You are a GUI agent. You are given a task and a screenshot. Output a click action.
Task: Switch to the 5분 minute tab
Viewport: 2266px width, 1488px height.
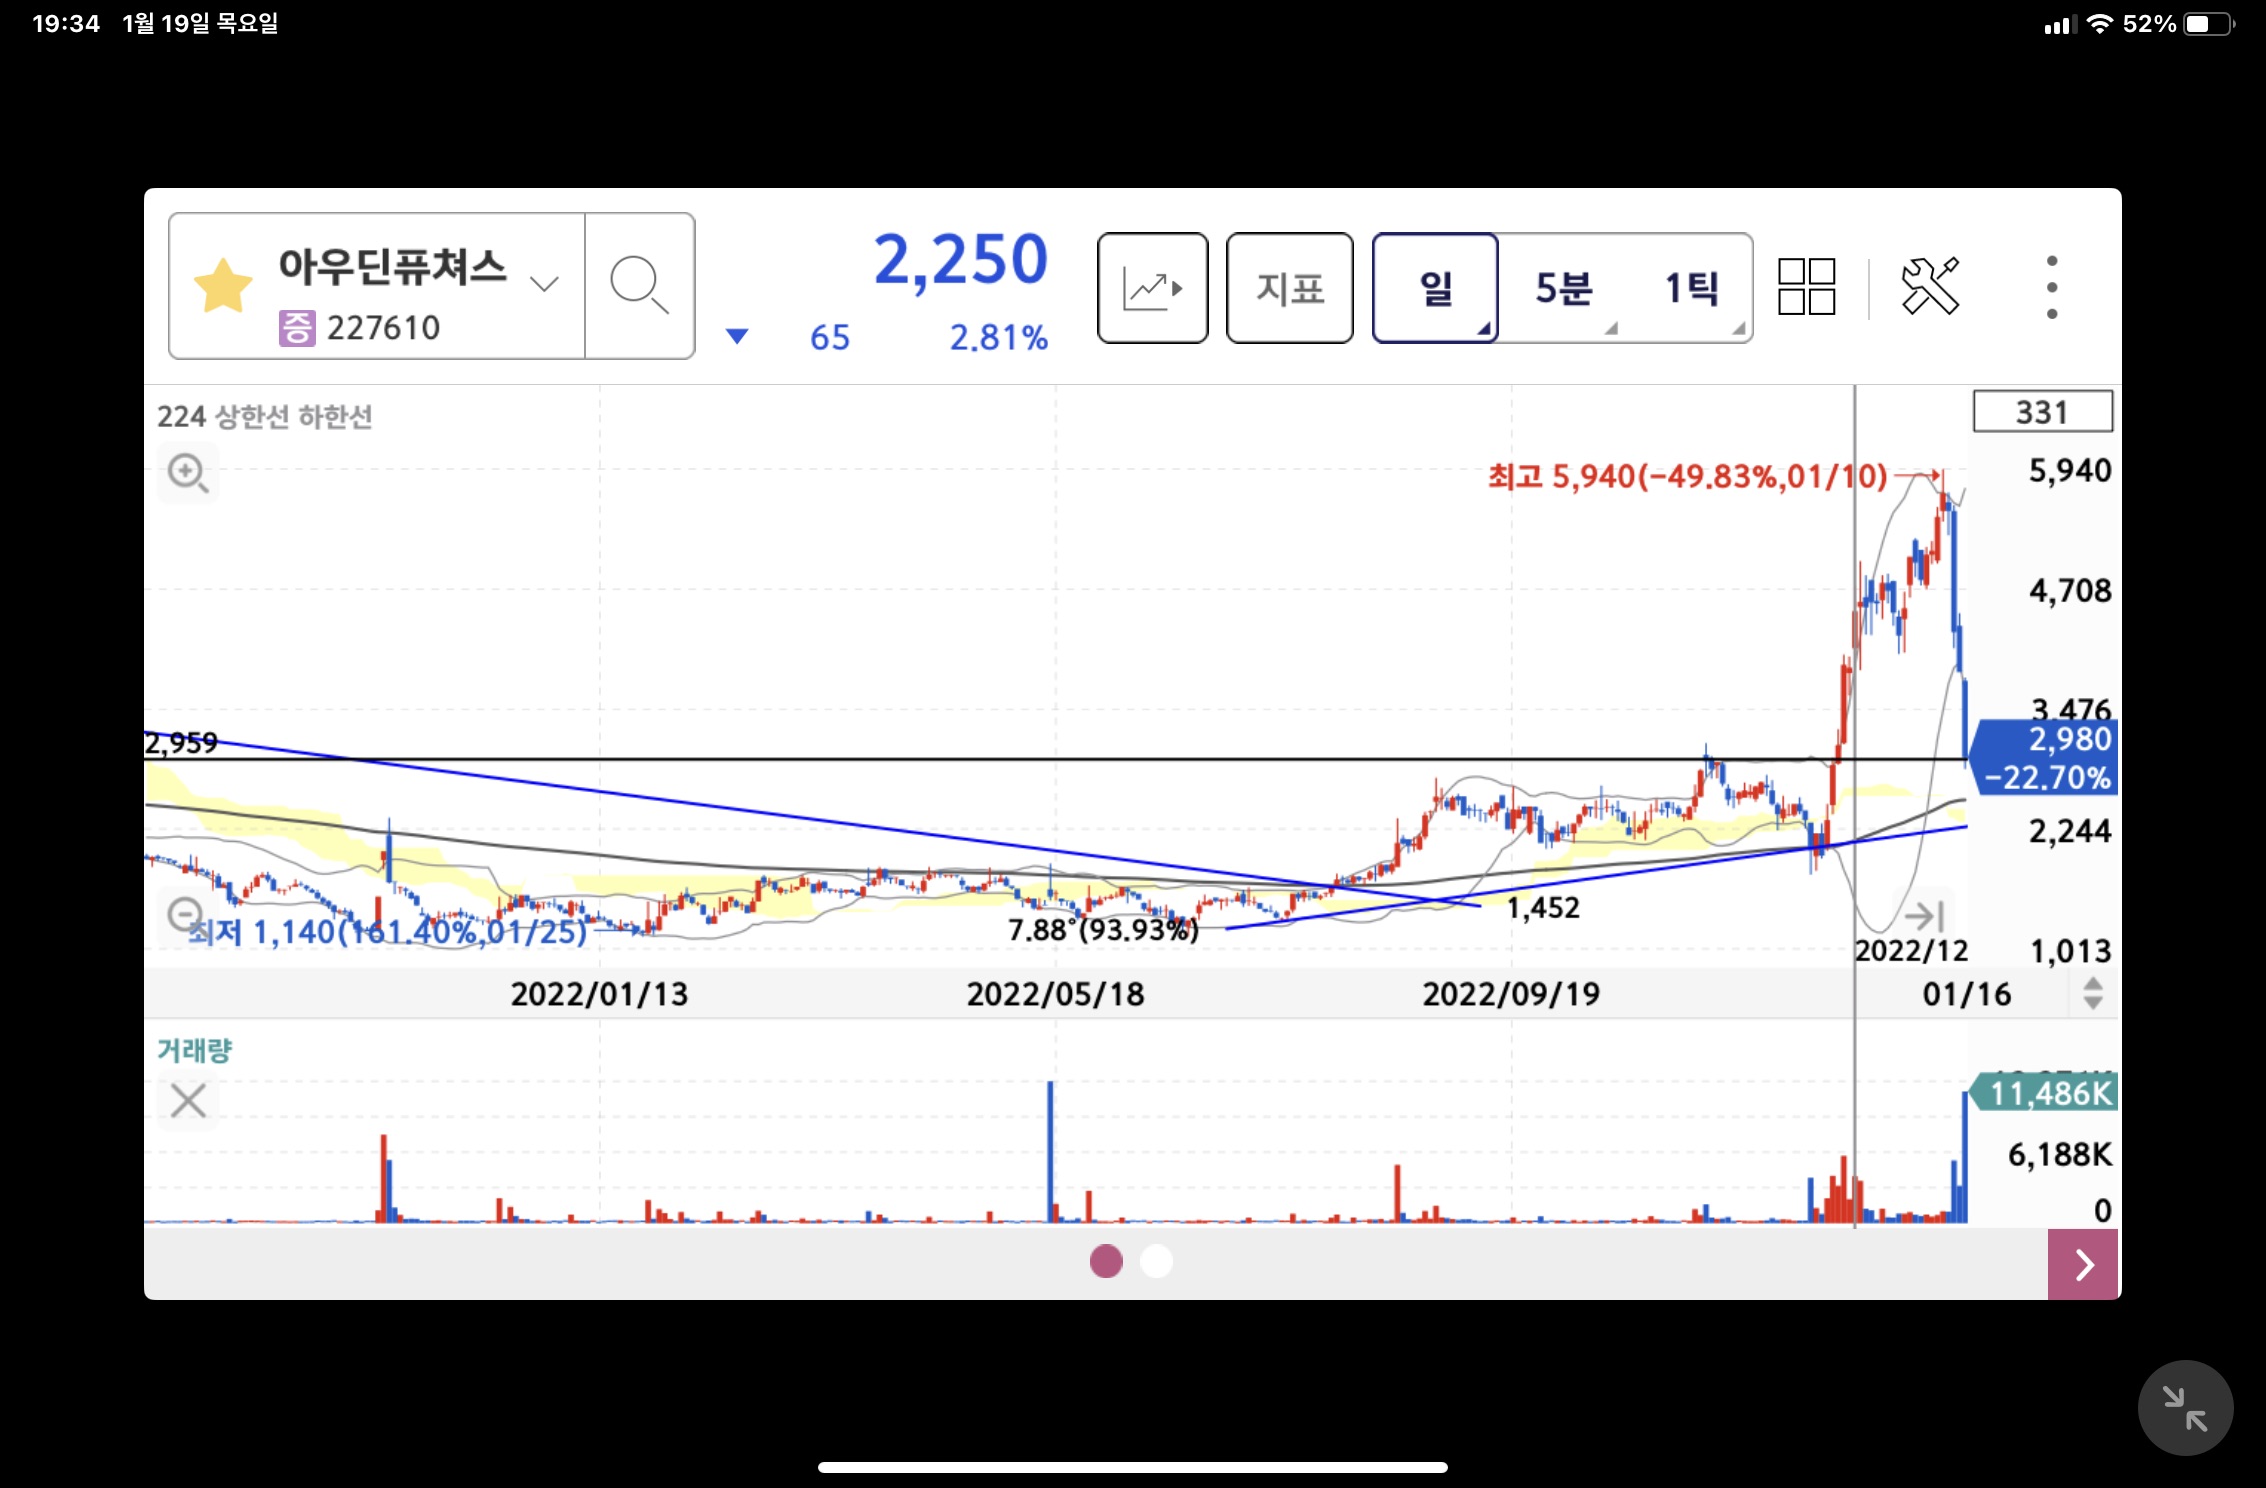tap(1563, 289)
